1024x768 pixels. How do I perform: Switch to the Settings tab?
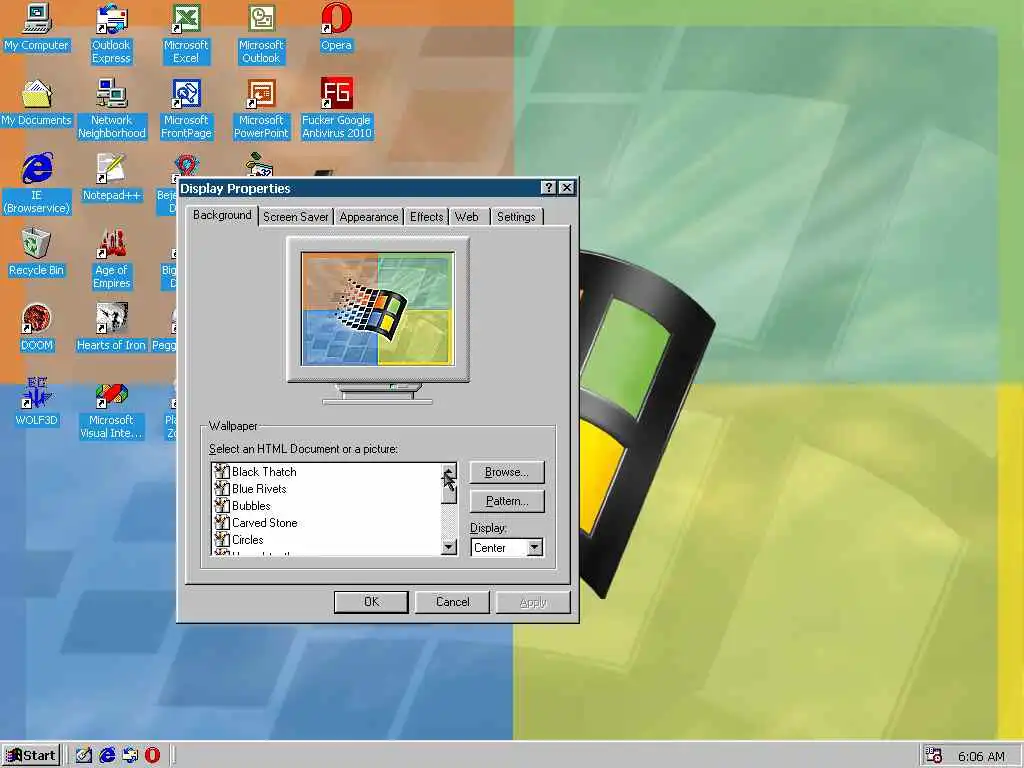pyautogui.click(x=516, y=217)
